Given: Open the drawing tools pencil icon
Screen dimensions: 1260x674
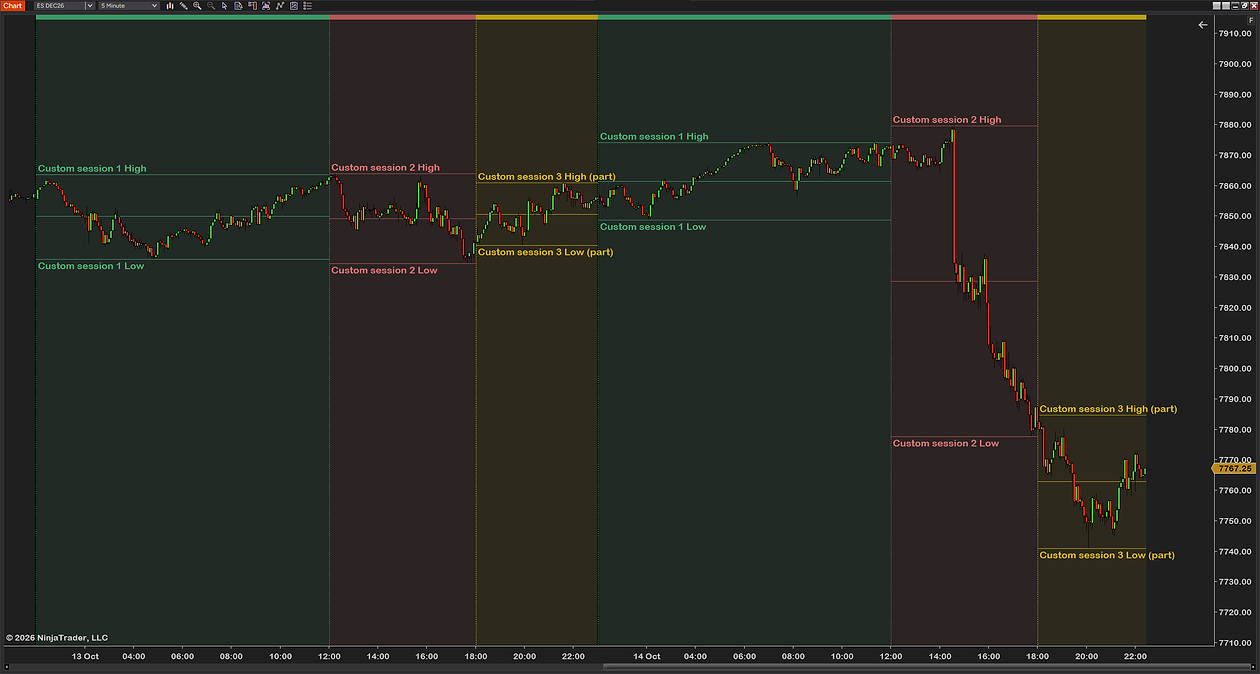Looking at the screenshot, I should [x=183, y=5].
